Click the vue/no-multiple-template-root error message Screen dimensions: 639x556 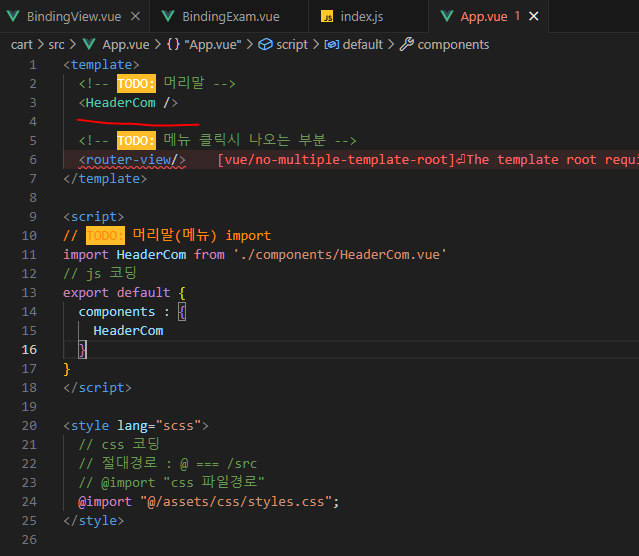pos(428,160)
